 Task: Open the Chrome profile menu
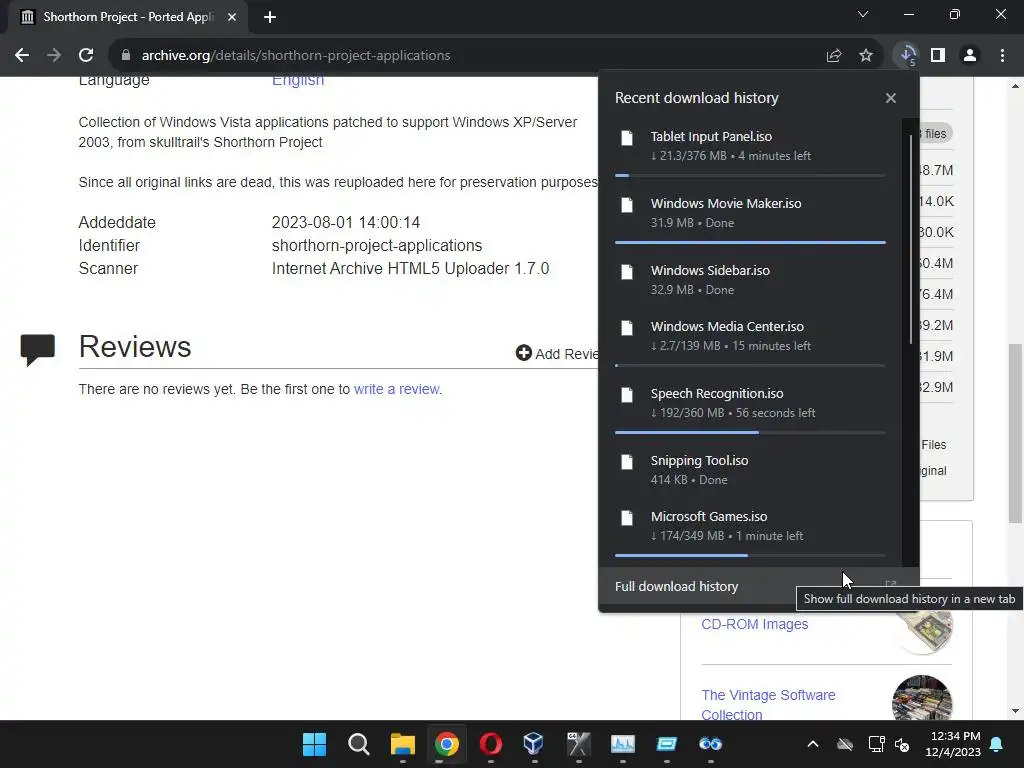(970, 56)
